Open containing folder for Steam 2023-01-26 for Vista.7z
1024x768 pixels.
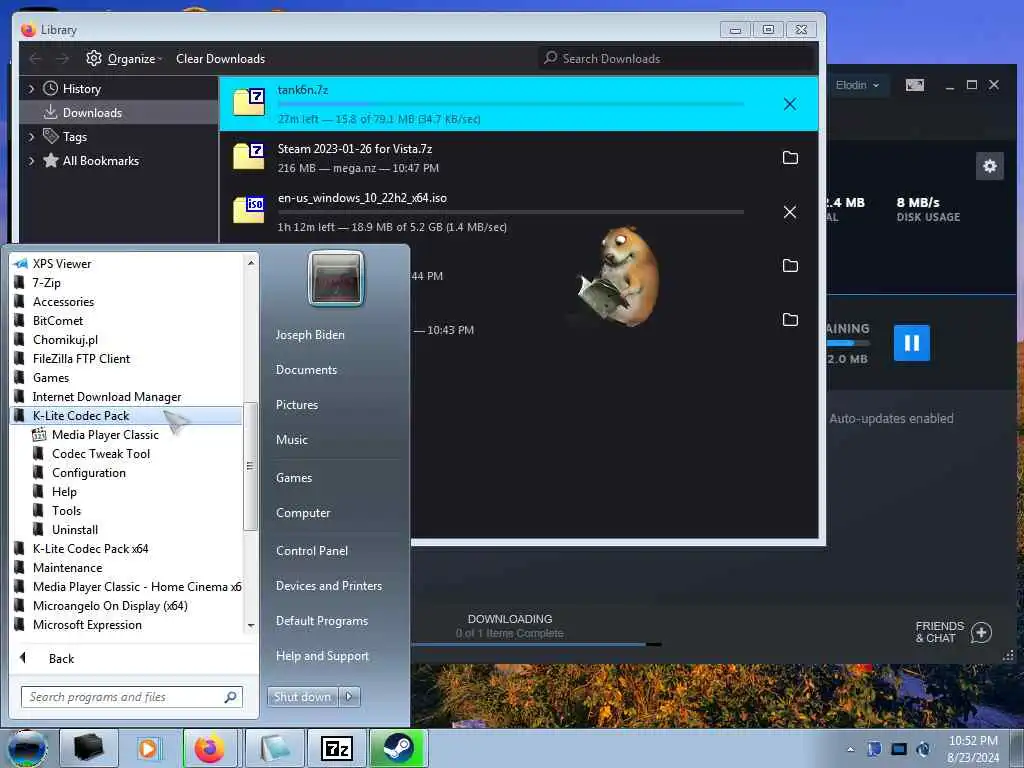tap(790, 157)
